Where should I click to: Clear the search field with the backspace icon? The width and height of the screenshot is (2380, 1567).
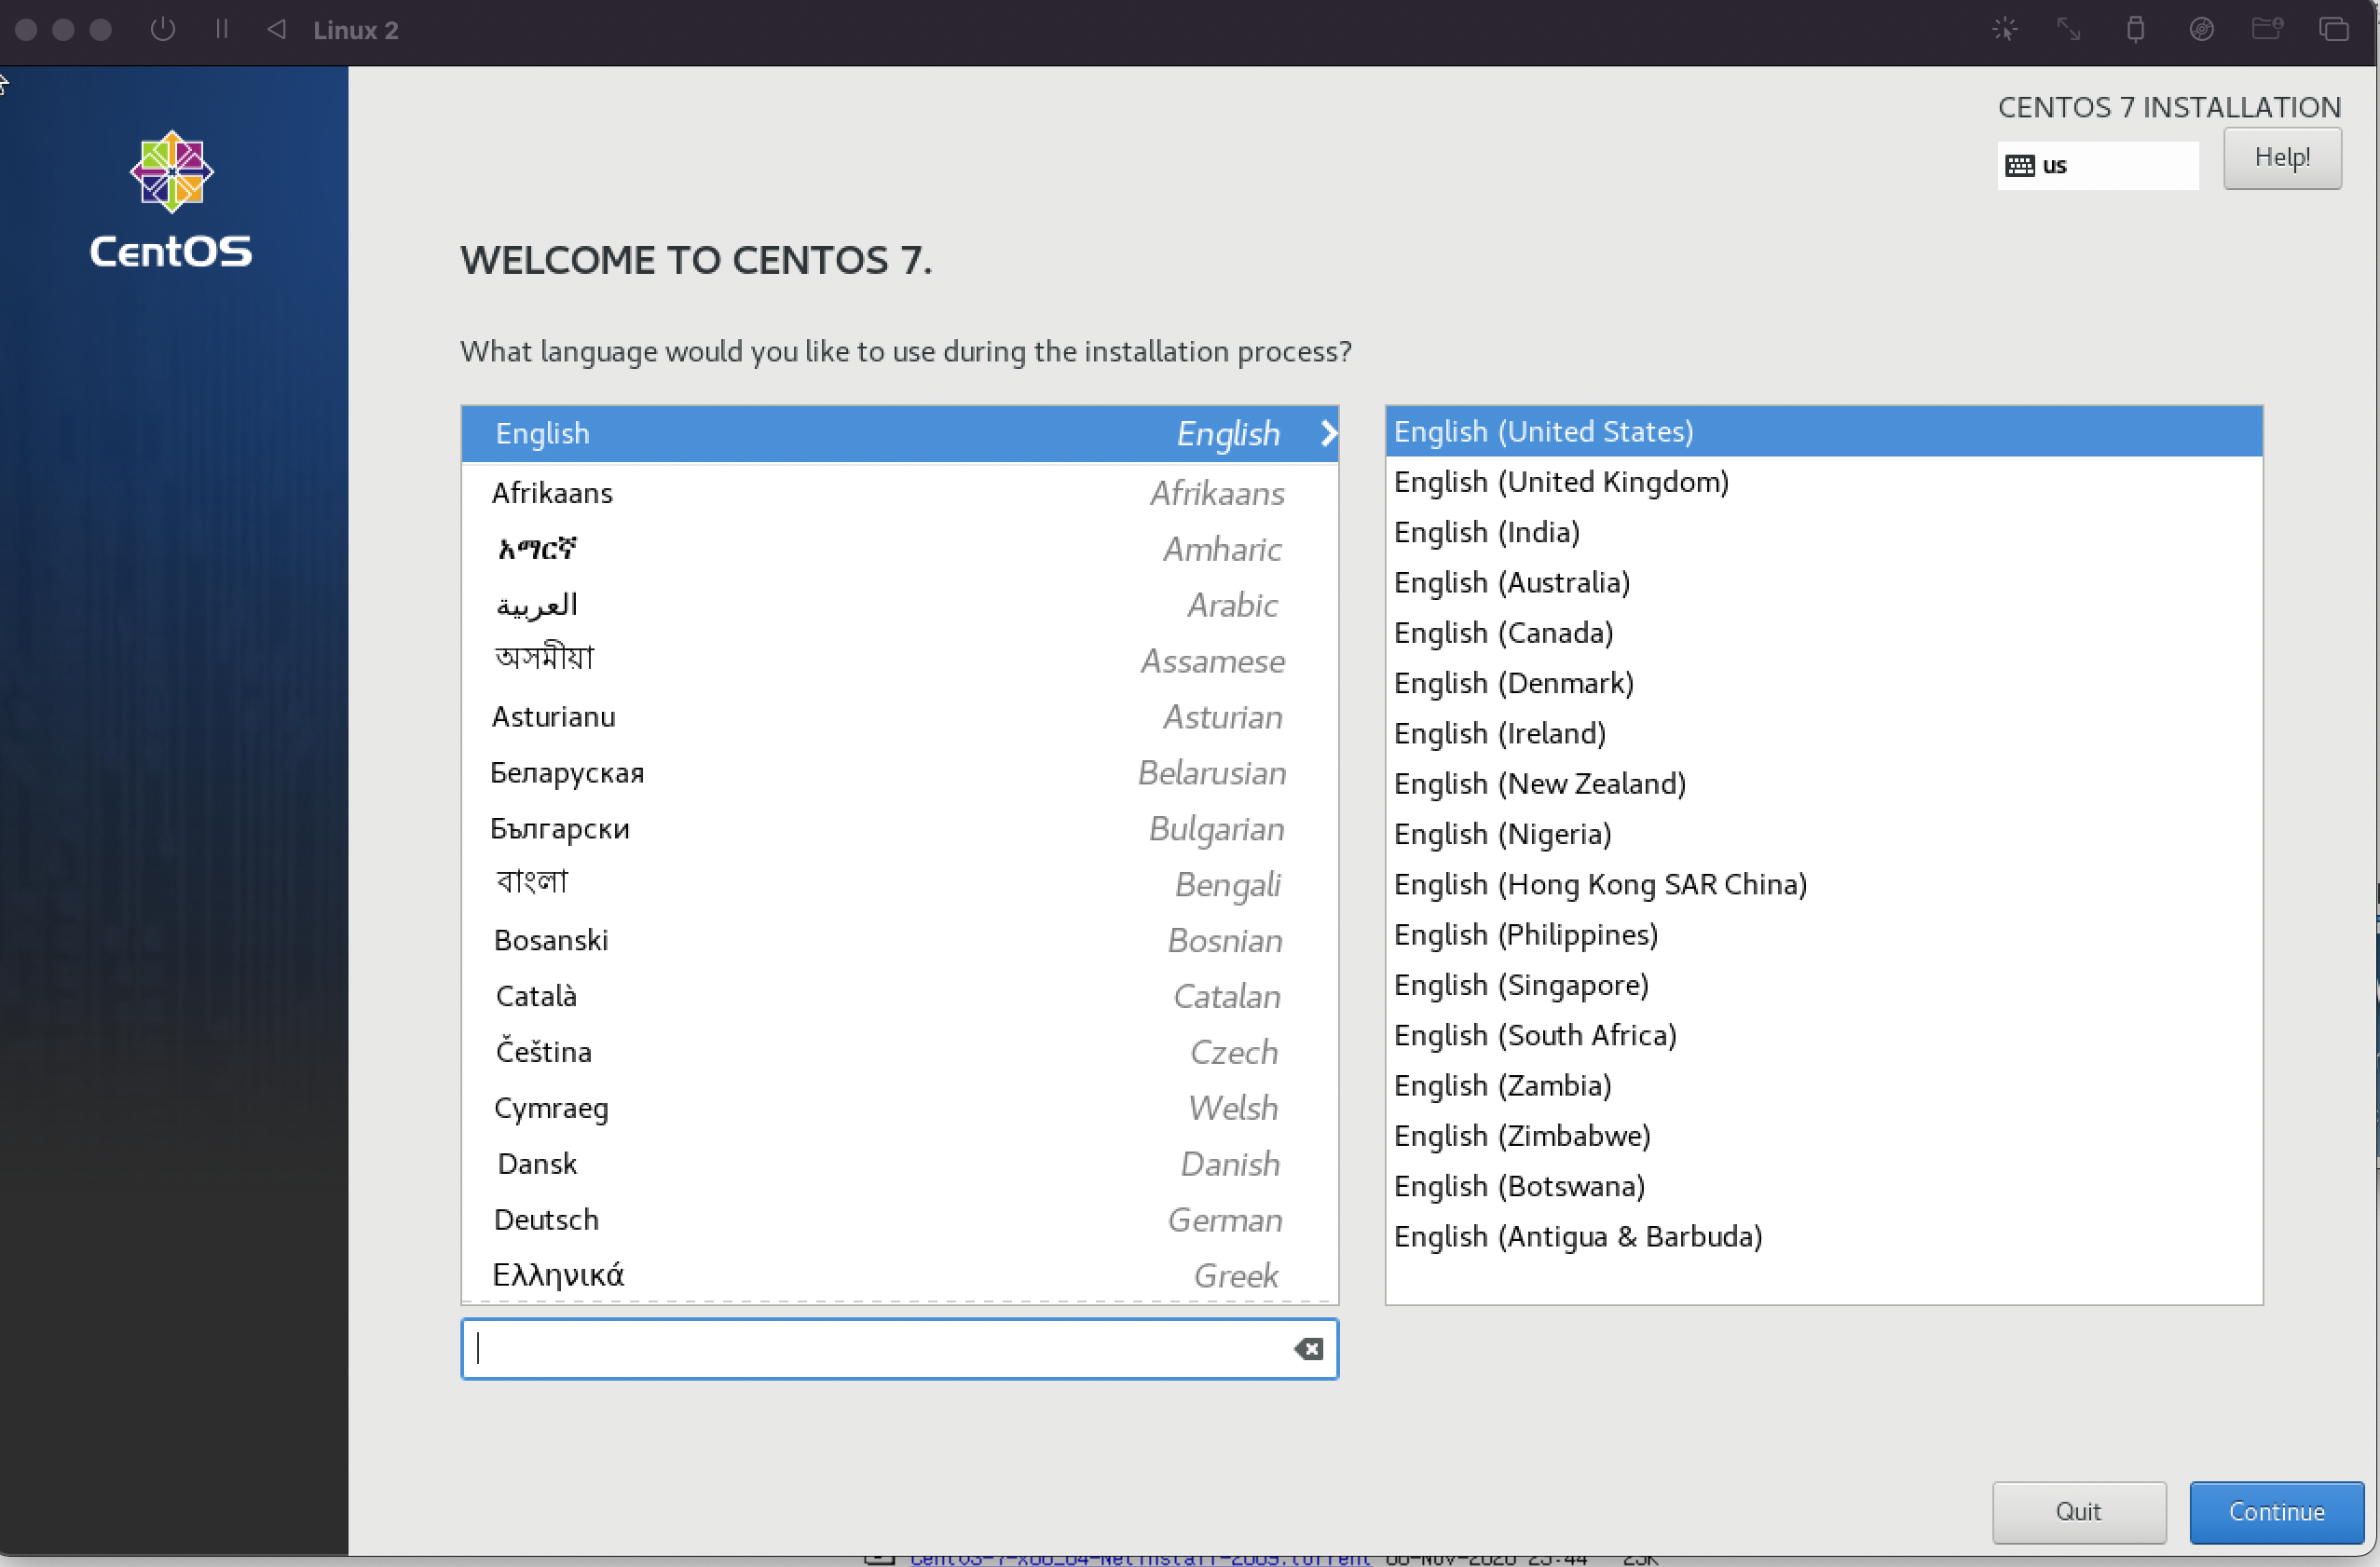(x=1308, y=1349)
